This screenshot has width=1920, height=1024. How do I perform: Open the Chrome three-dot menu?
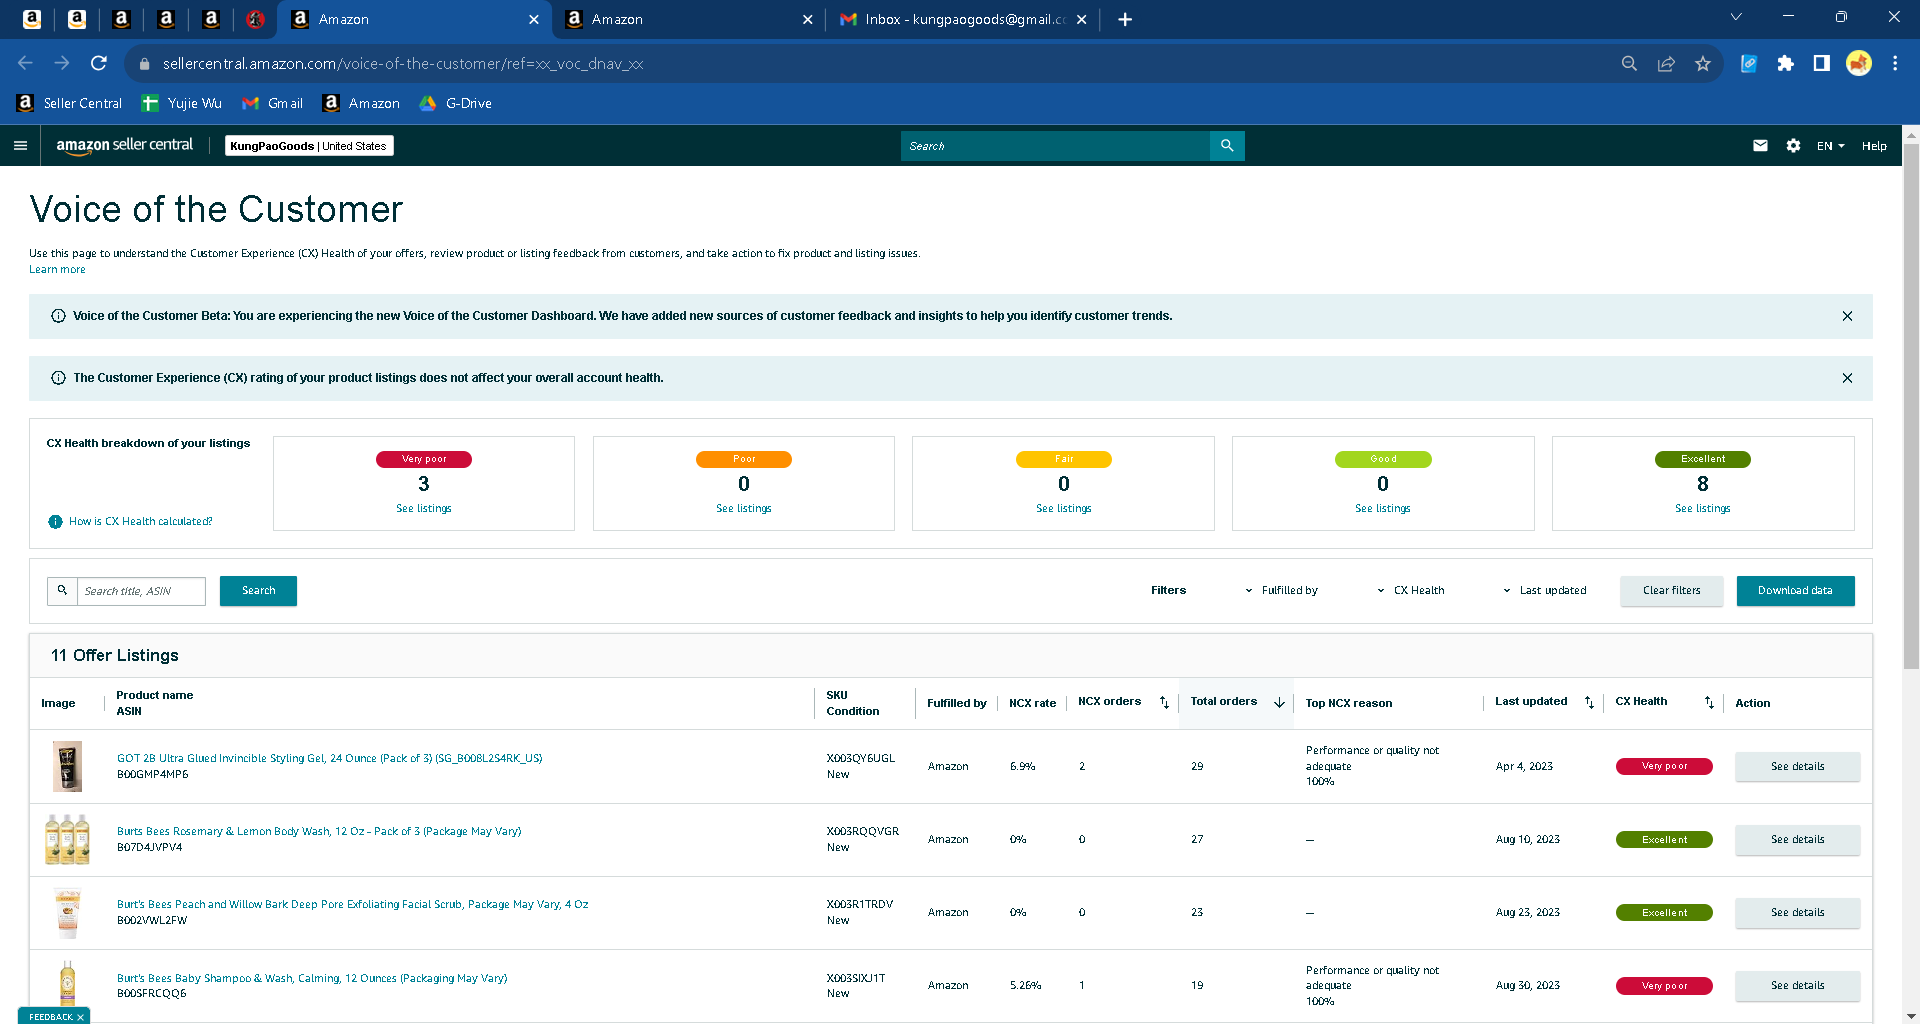point(1895,64)
